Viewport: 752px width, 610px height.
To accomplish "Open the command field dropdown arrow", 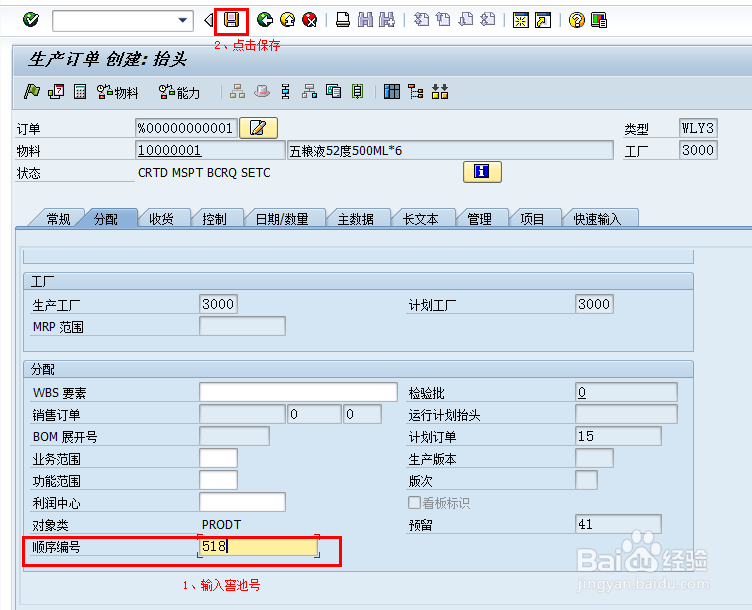I will tap(182, 21).
